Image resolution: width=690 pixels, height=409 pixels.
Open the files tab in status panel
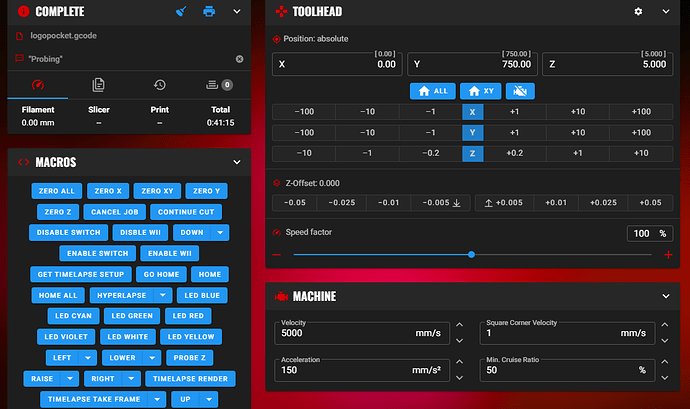(98, 85)
